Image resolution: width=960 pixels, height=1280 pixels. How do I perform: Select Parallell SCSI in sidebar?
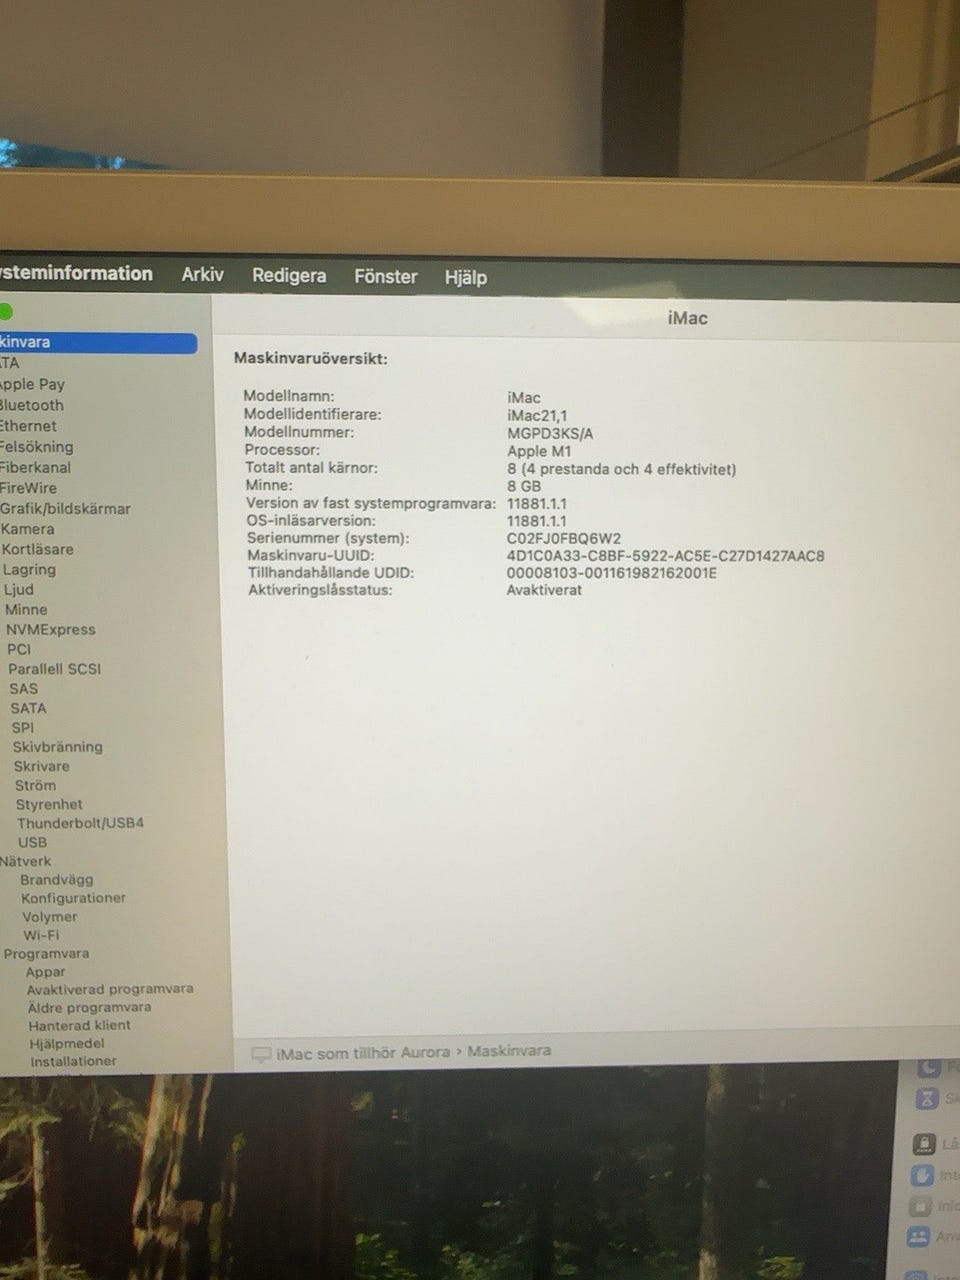(x=55, y=669)
